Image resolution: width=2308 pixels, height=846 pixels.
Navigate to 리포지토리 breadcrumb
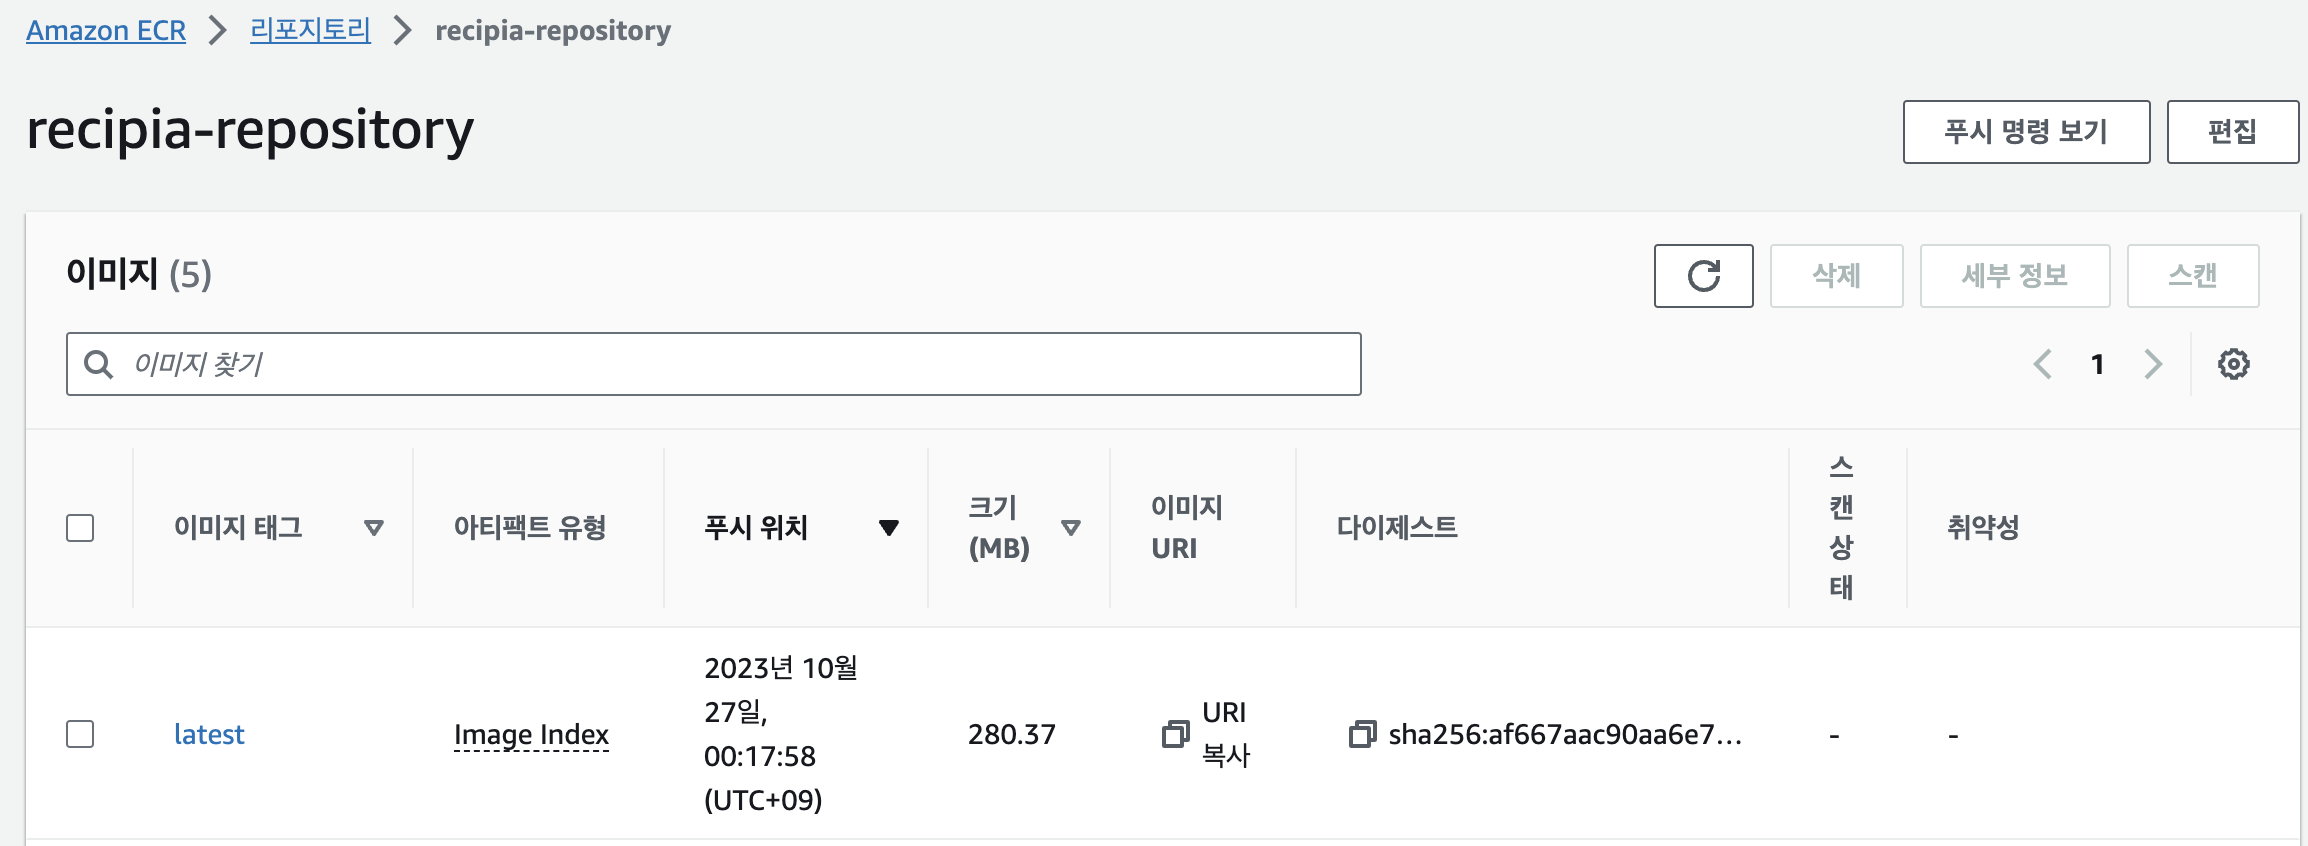pyautogui.click(x=310, y=31)
